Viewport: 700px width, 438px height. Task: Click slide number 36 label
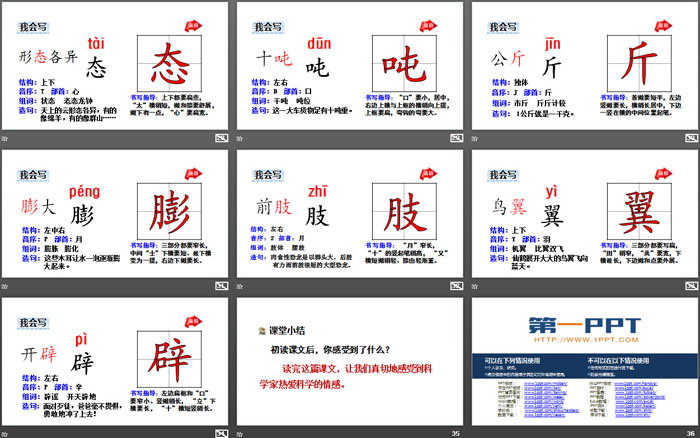tap(691, 434)
